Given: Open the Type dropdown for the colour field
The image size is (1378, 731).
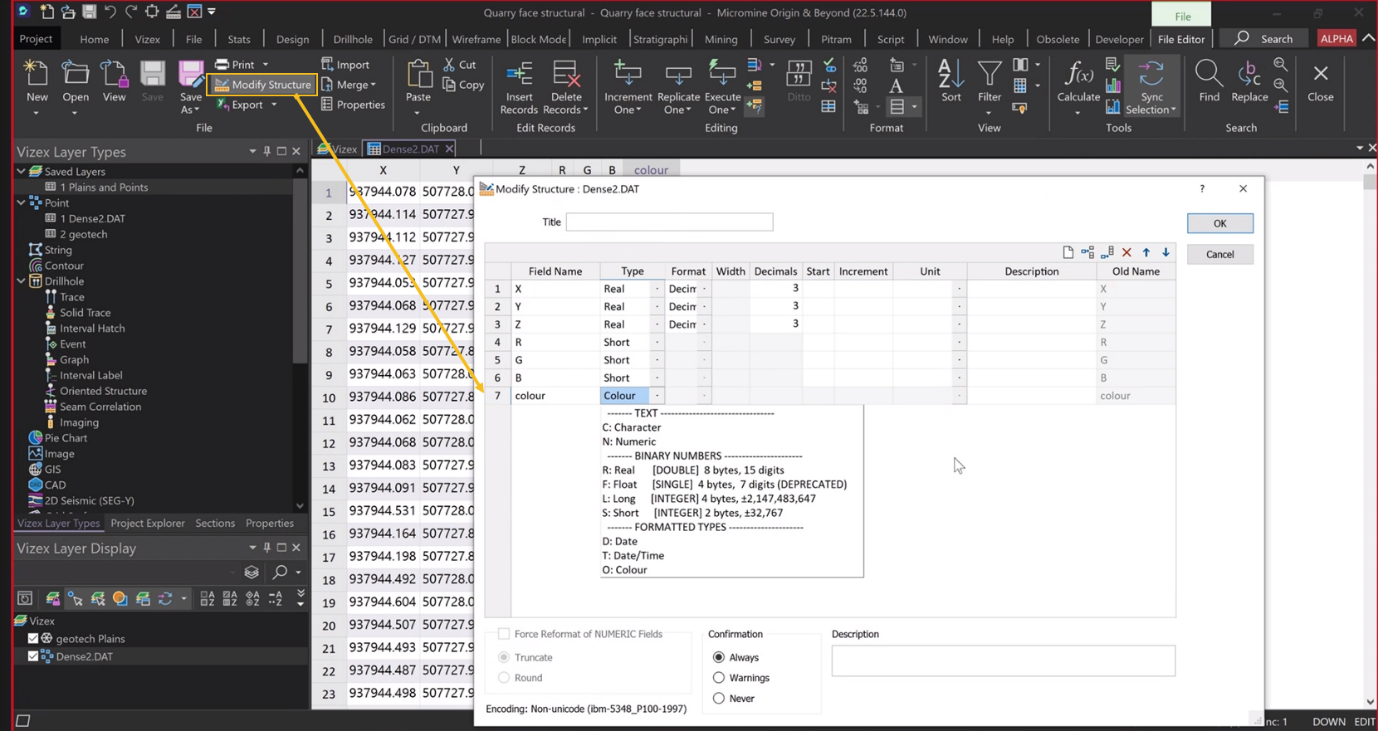Looking at the screenshot, I should pyautogui.click(x=659, y=395).
